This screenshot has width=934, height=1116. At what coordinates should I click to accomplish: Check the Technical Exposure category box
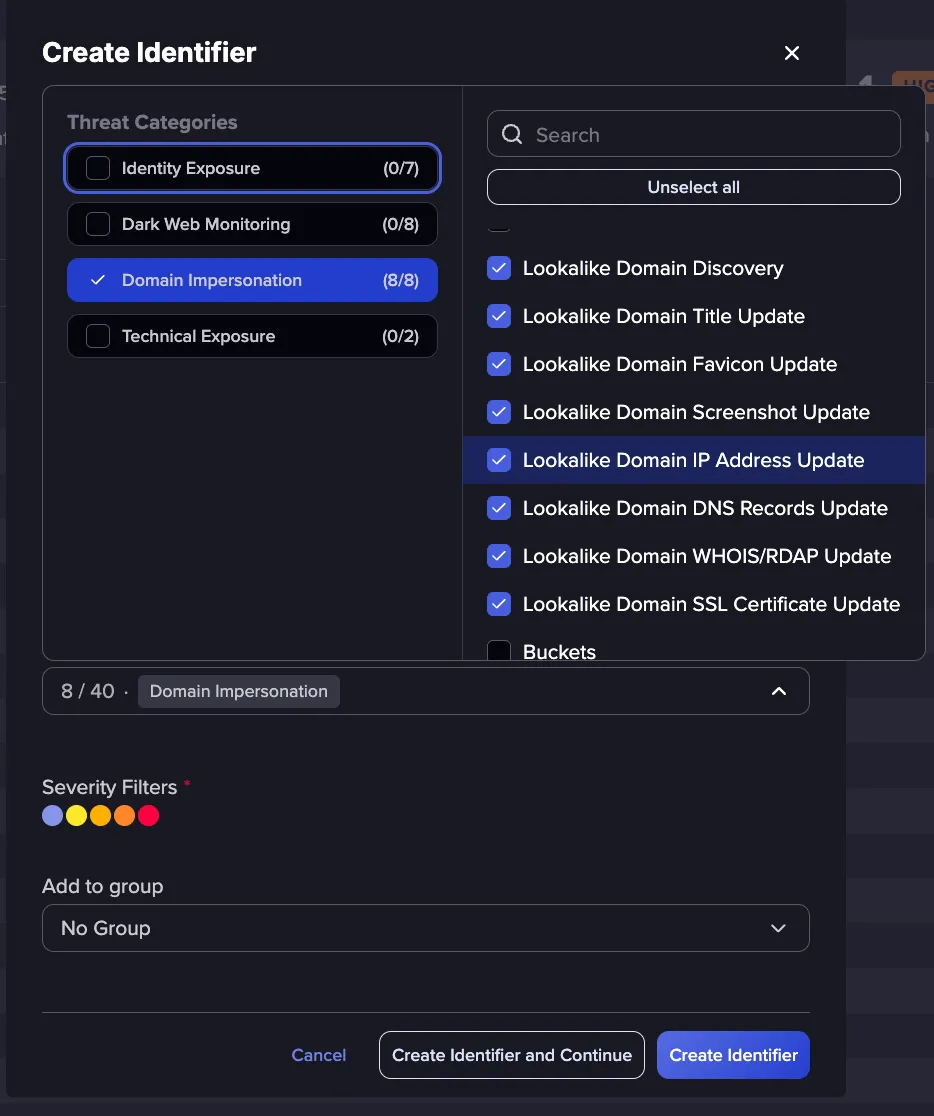(98, 336)
